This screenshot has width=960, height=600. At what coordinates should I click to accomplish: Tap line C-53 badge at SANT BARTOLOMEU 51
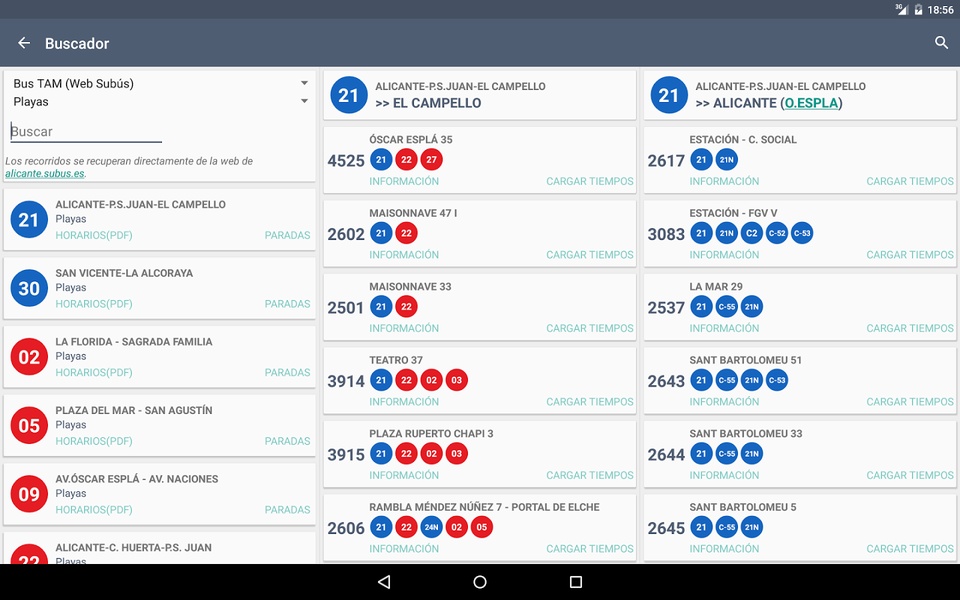[x=777, y=380]
